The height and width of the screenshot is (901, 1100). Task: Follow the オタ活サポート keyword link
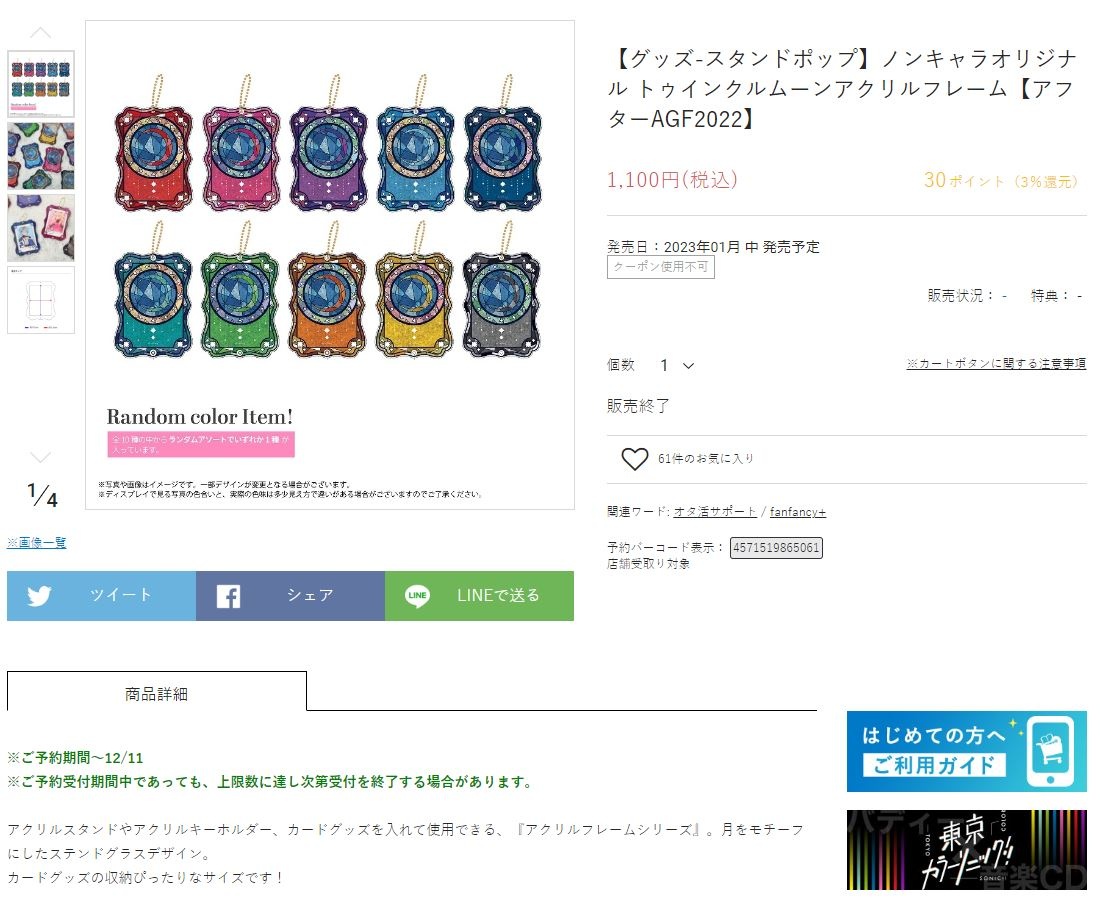pos(715,512)
